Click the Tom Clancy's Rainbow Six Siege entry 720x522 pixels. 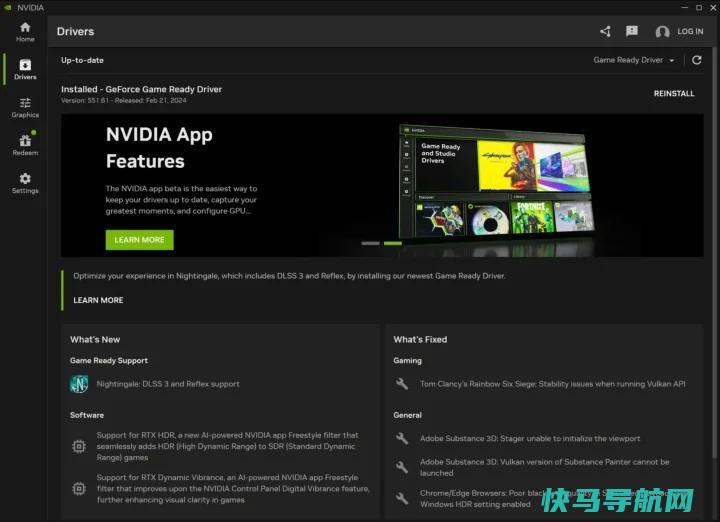click(x=553, y=384)
